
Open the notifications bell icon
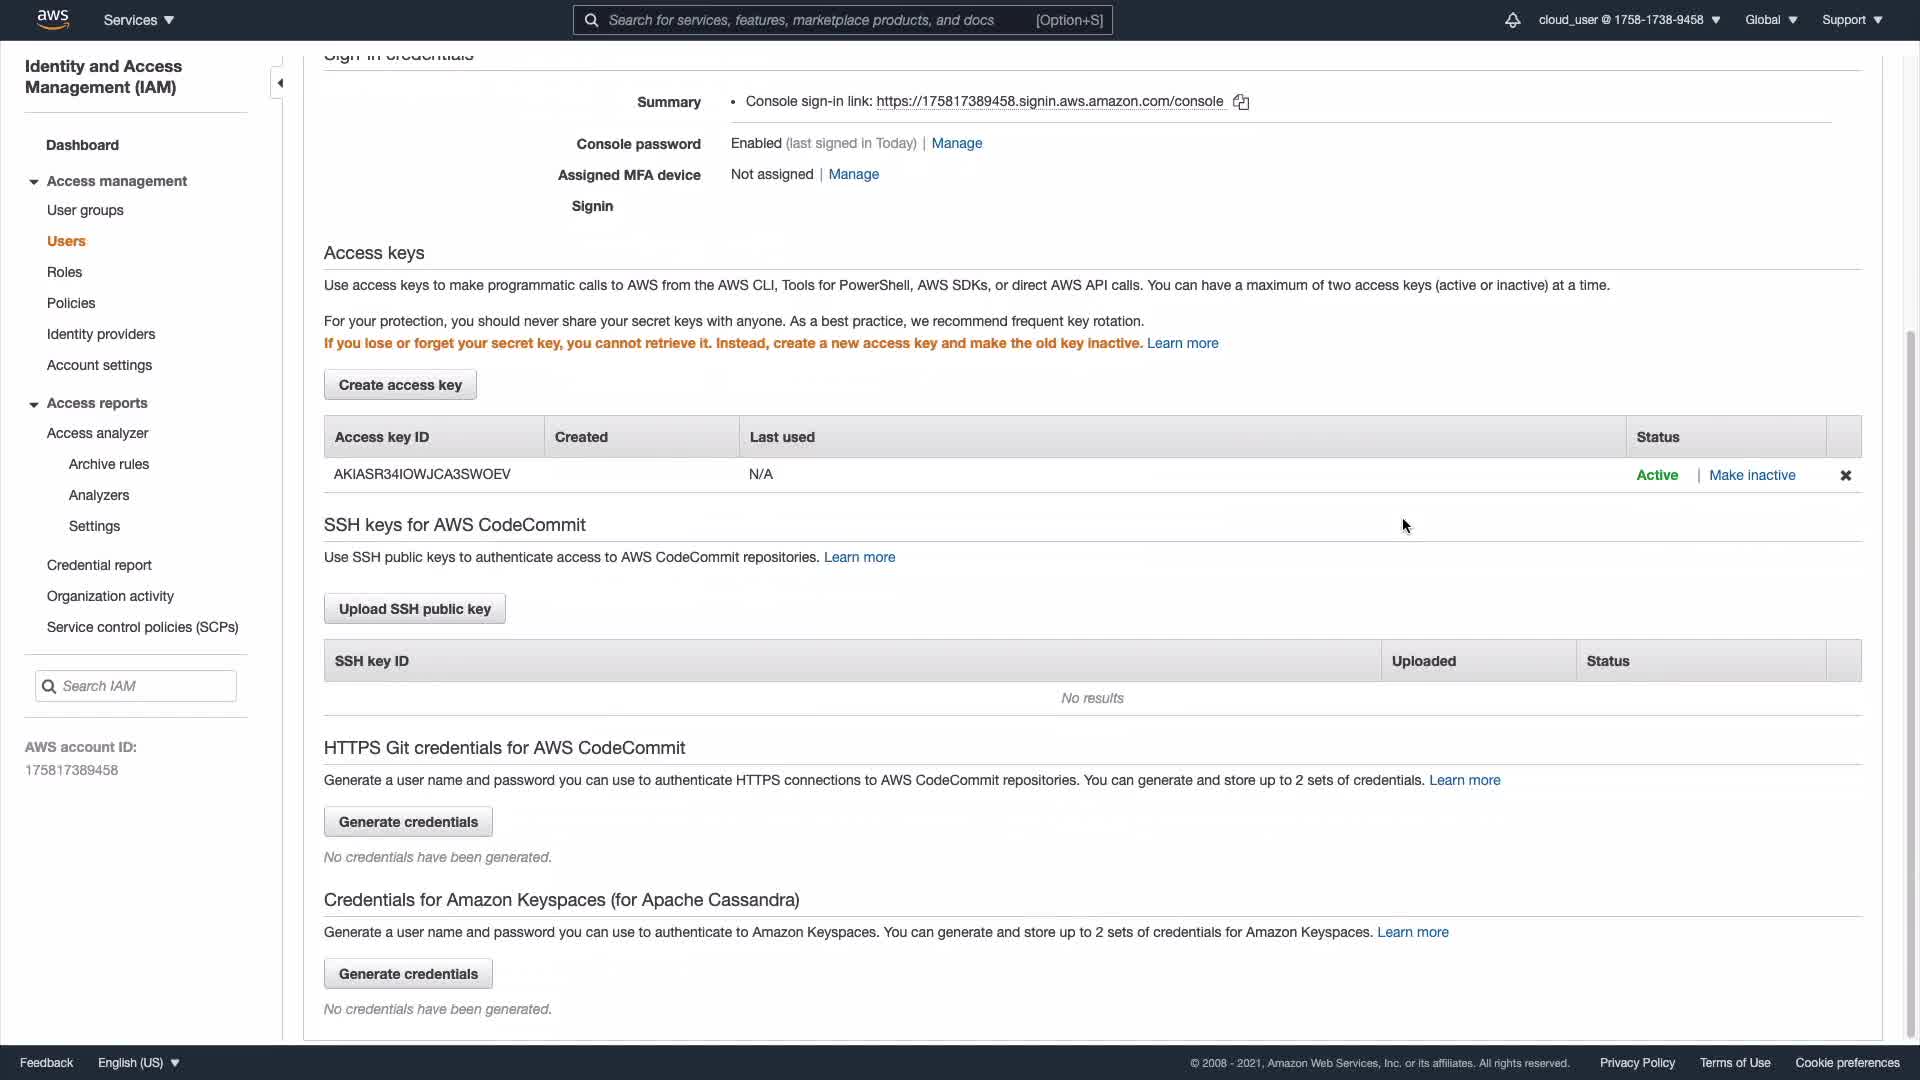click(x=1512, y=20)
